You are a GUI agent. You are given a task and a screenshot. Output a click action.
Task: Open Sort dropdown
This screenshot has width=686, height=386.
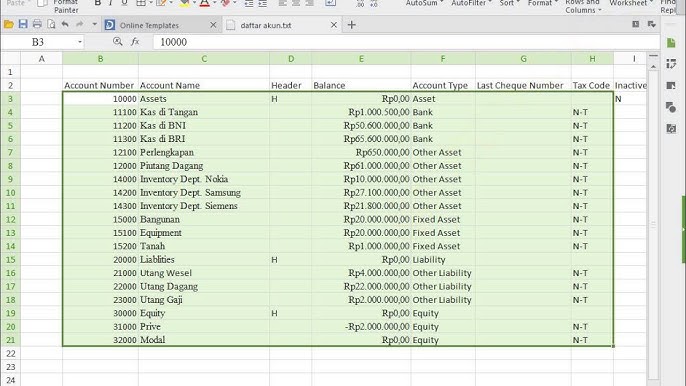pyautogui.click(x=509, y=3)
